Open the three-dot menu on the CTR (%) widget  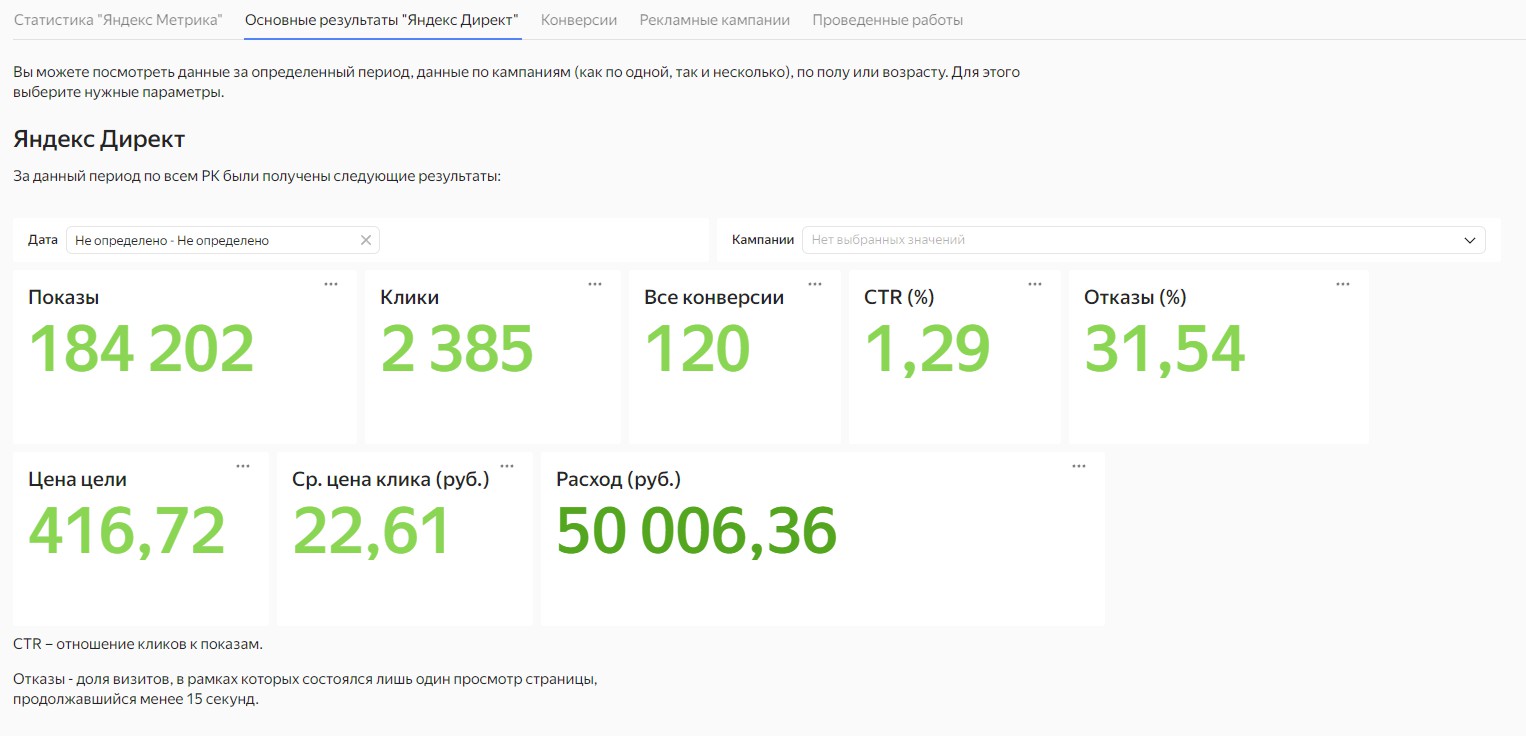pos(1035,284)
